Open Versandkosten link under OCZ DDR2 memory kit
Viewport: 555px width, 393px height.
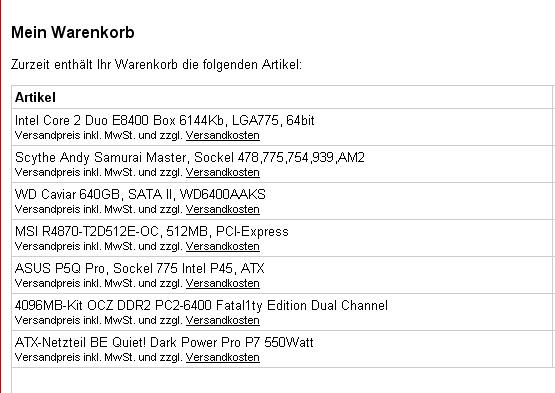tap(223, 320)
